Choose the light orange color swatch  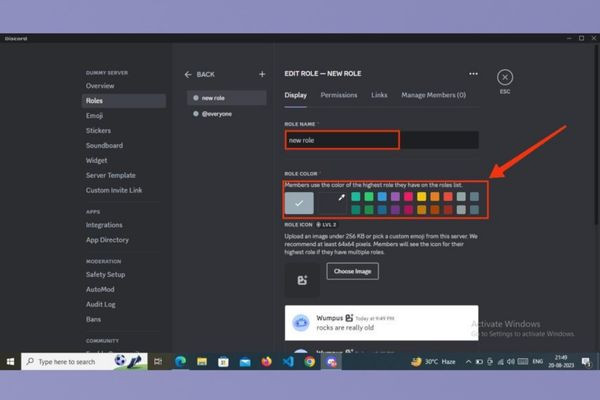click(x=435, y=197)
